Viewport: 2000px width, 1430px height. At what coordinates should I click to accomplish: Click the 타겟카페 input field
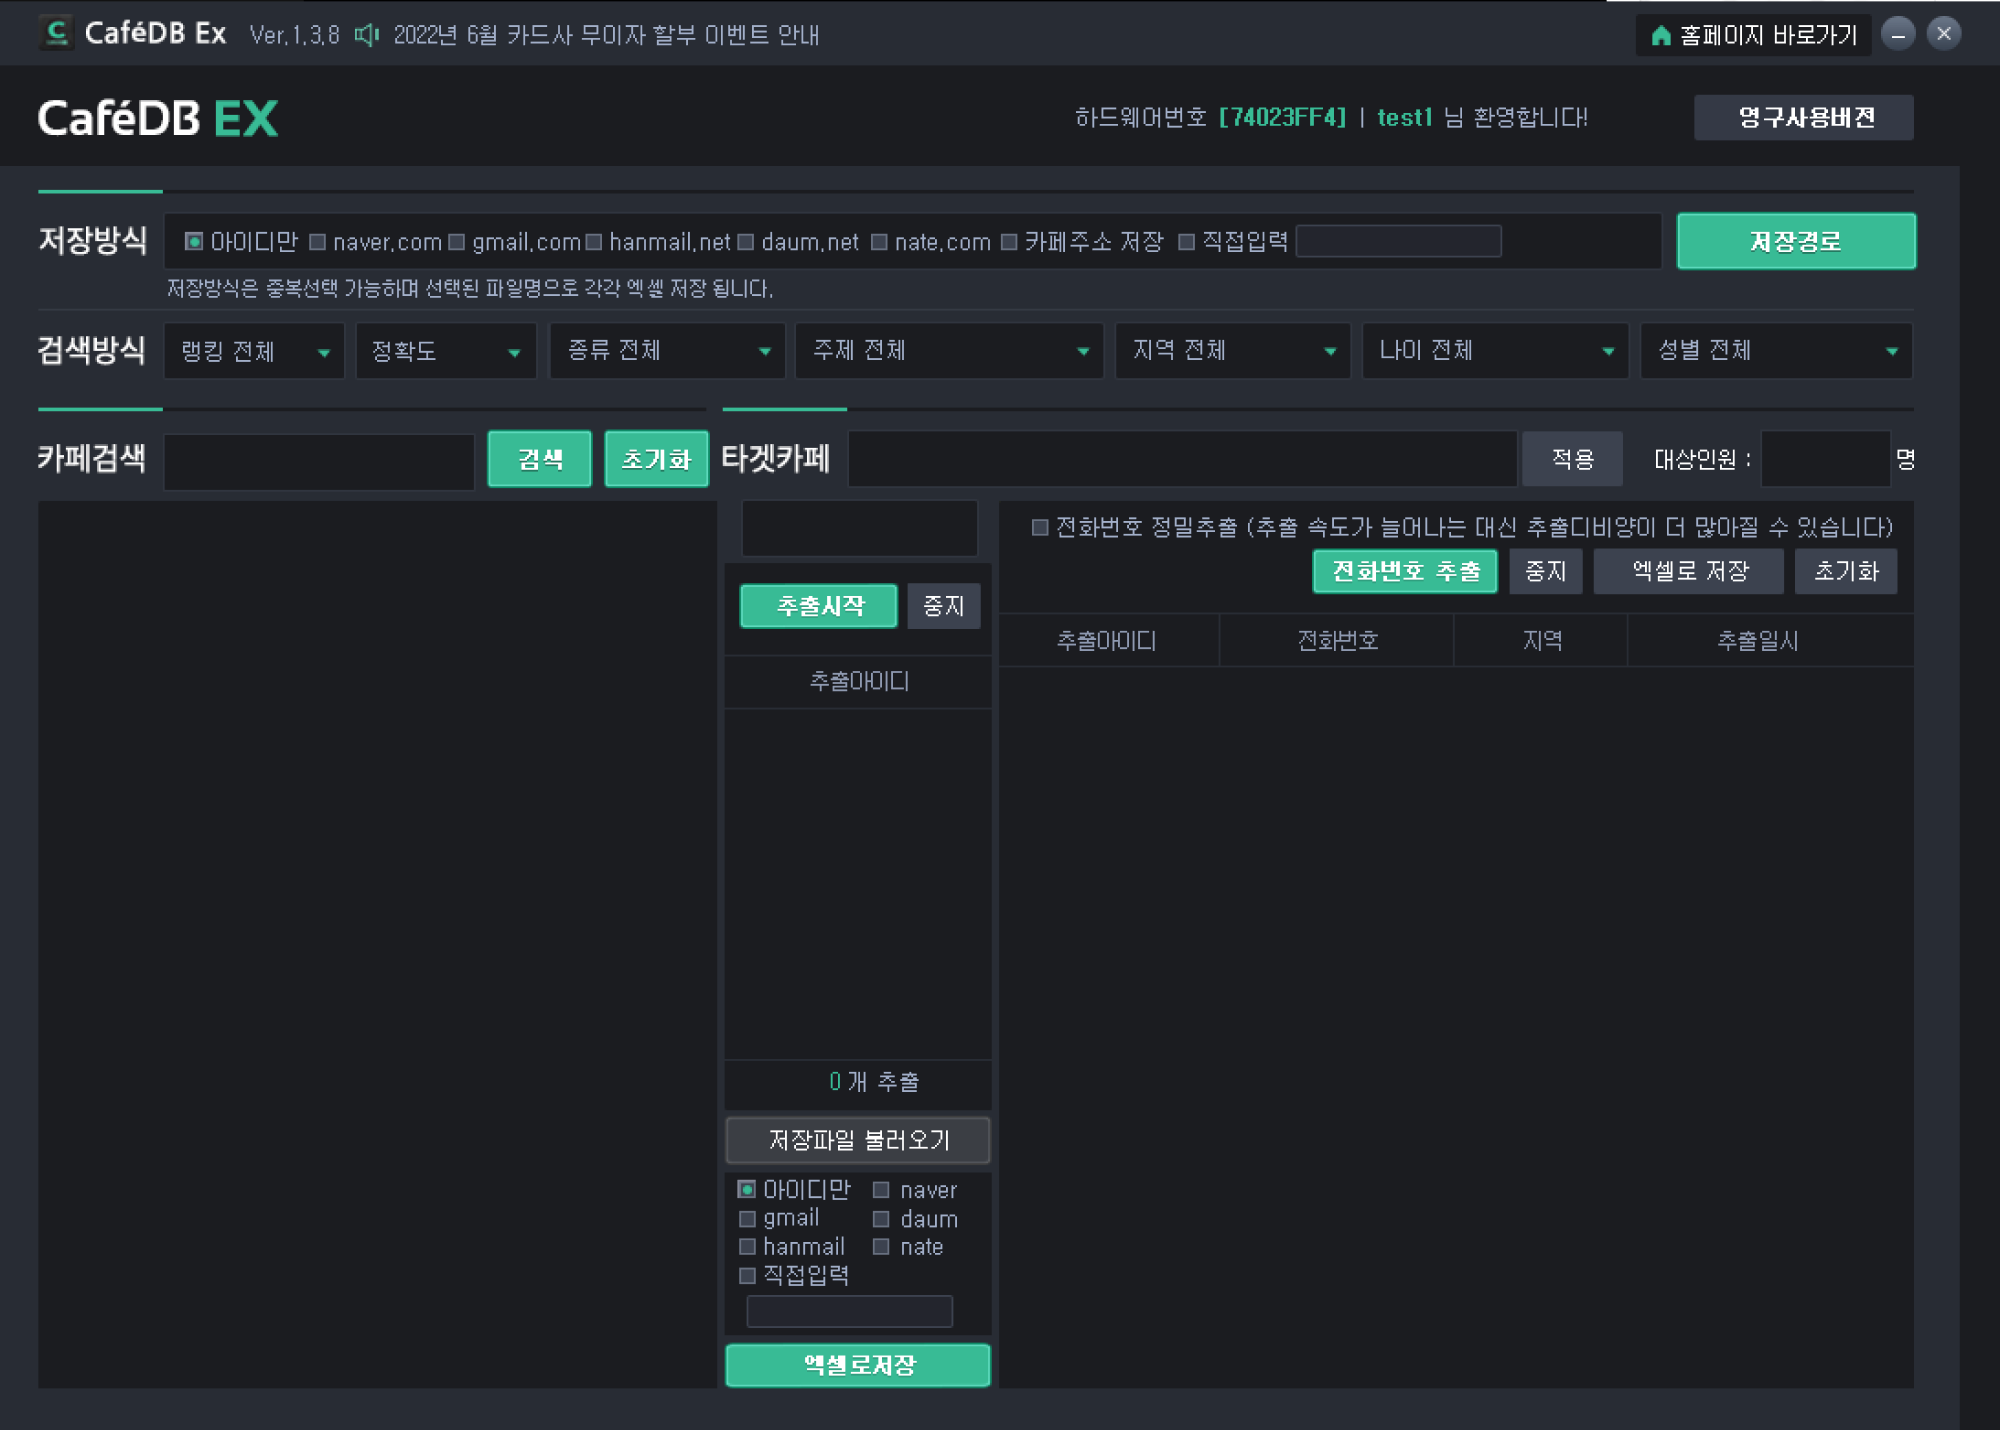pyautogui.click(x=1182, y=459)
